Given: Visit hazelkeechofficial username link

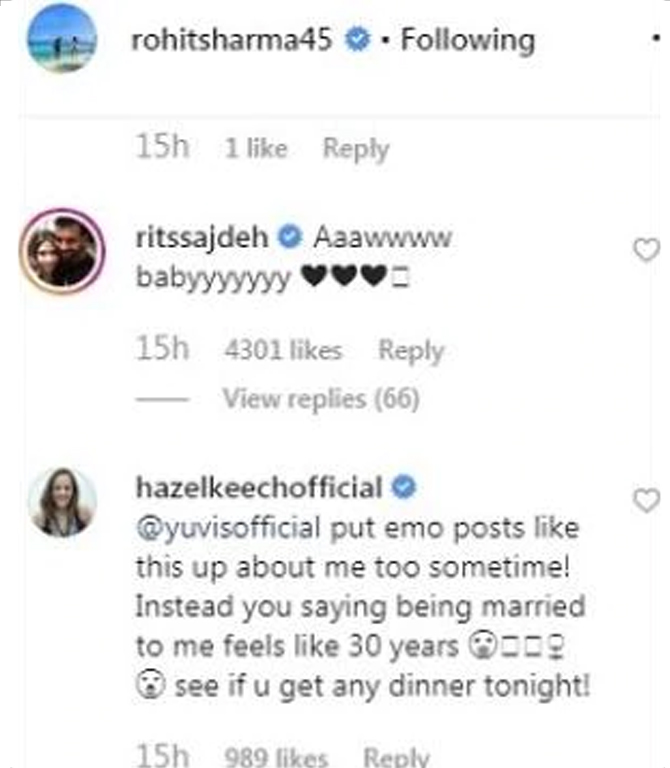Looking at the screenshot, I should (x=259, y=488).
